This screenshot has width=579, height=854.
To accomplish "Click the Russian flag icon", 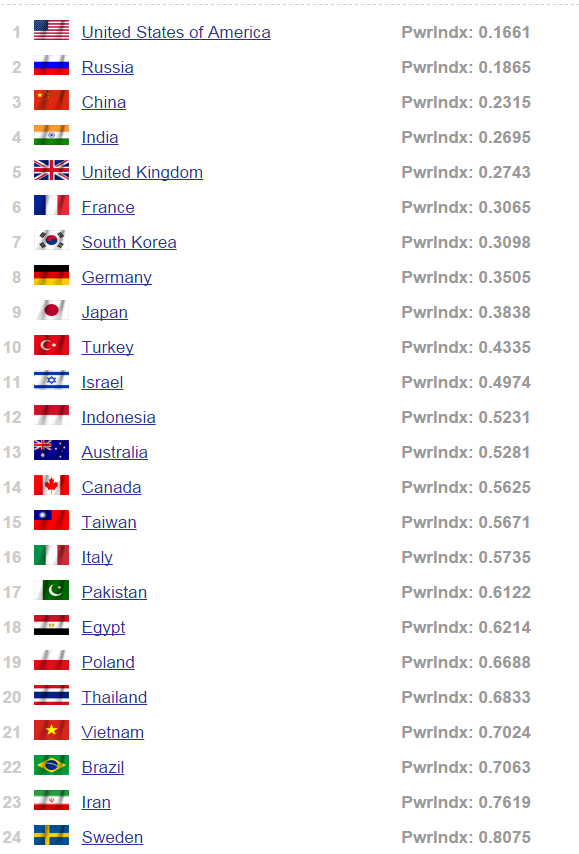I will tap(51, 65).
